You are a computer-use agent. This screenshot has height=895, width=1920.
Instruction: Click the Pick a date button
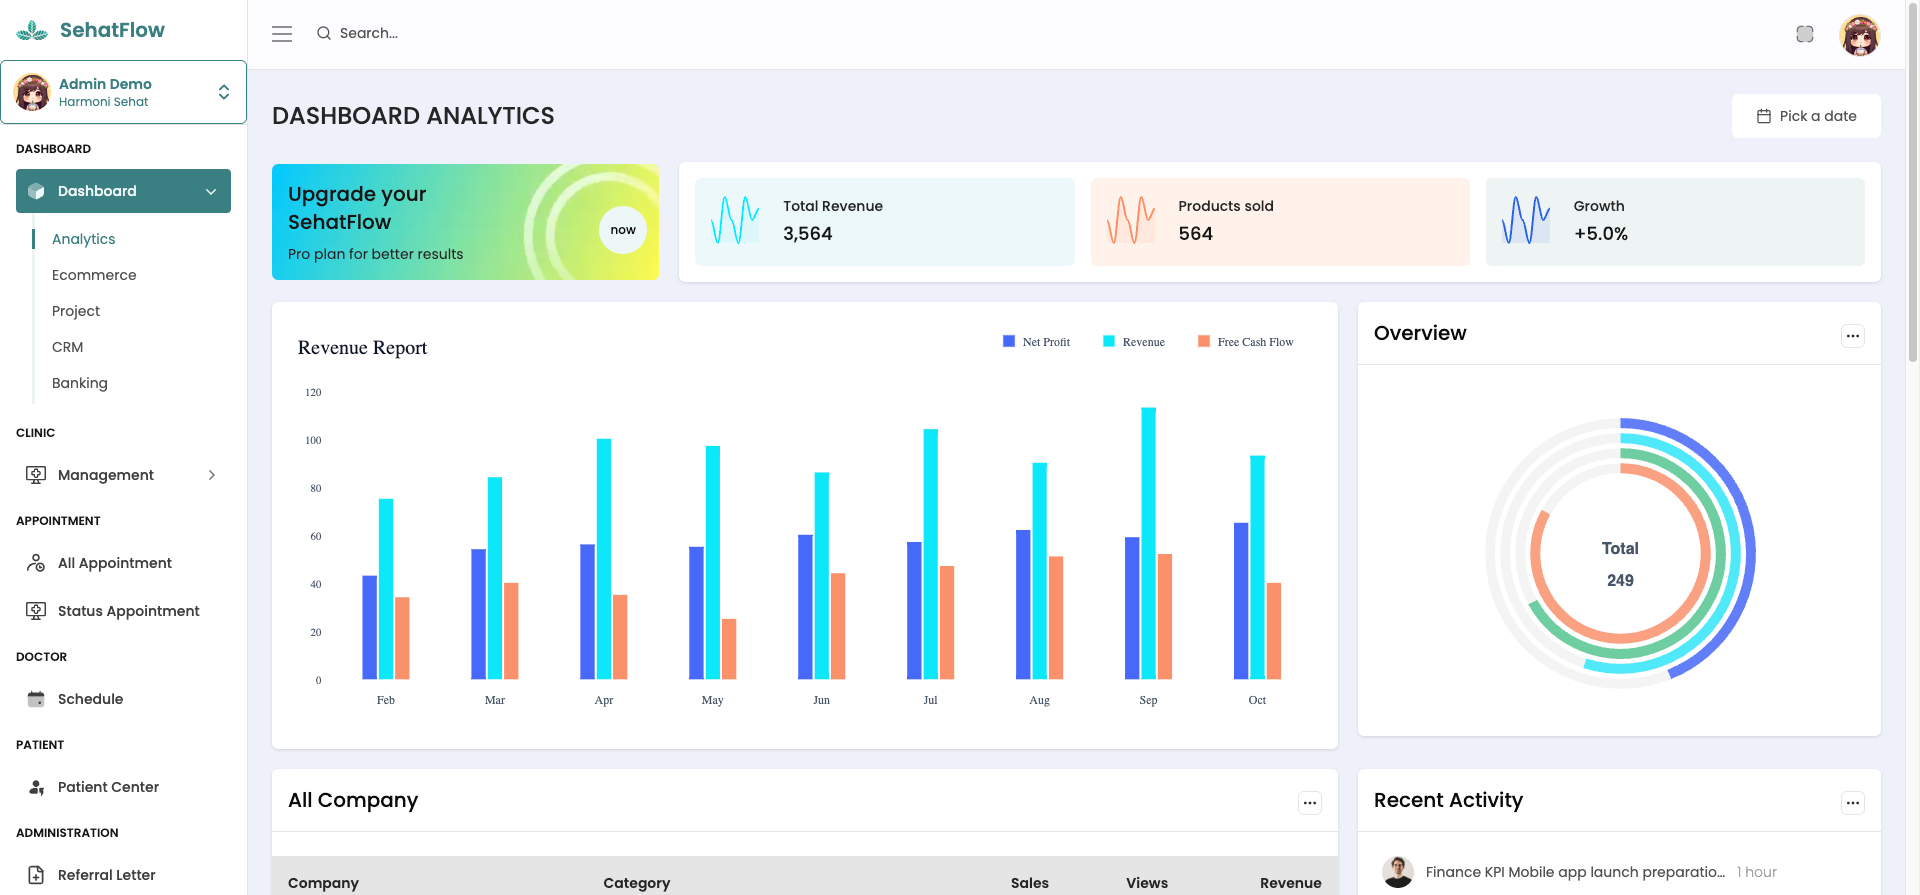[1806, 116]
